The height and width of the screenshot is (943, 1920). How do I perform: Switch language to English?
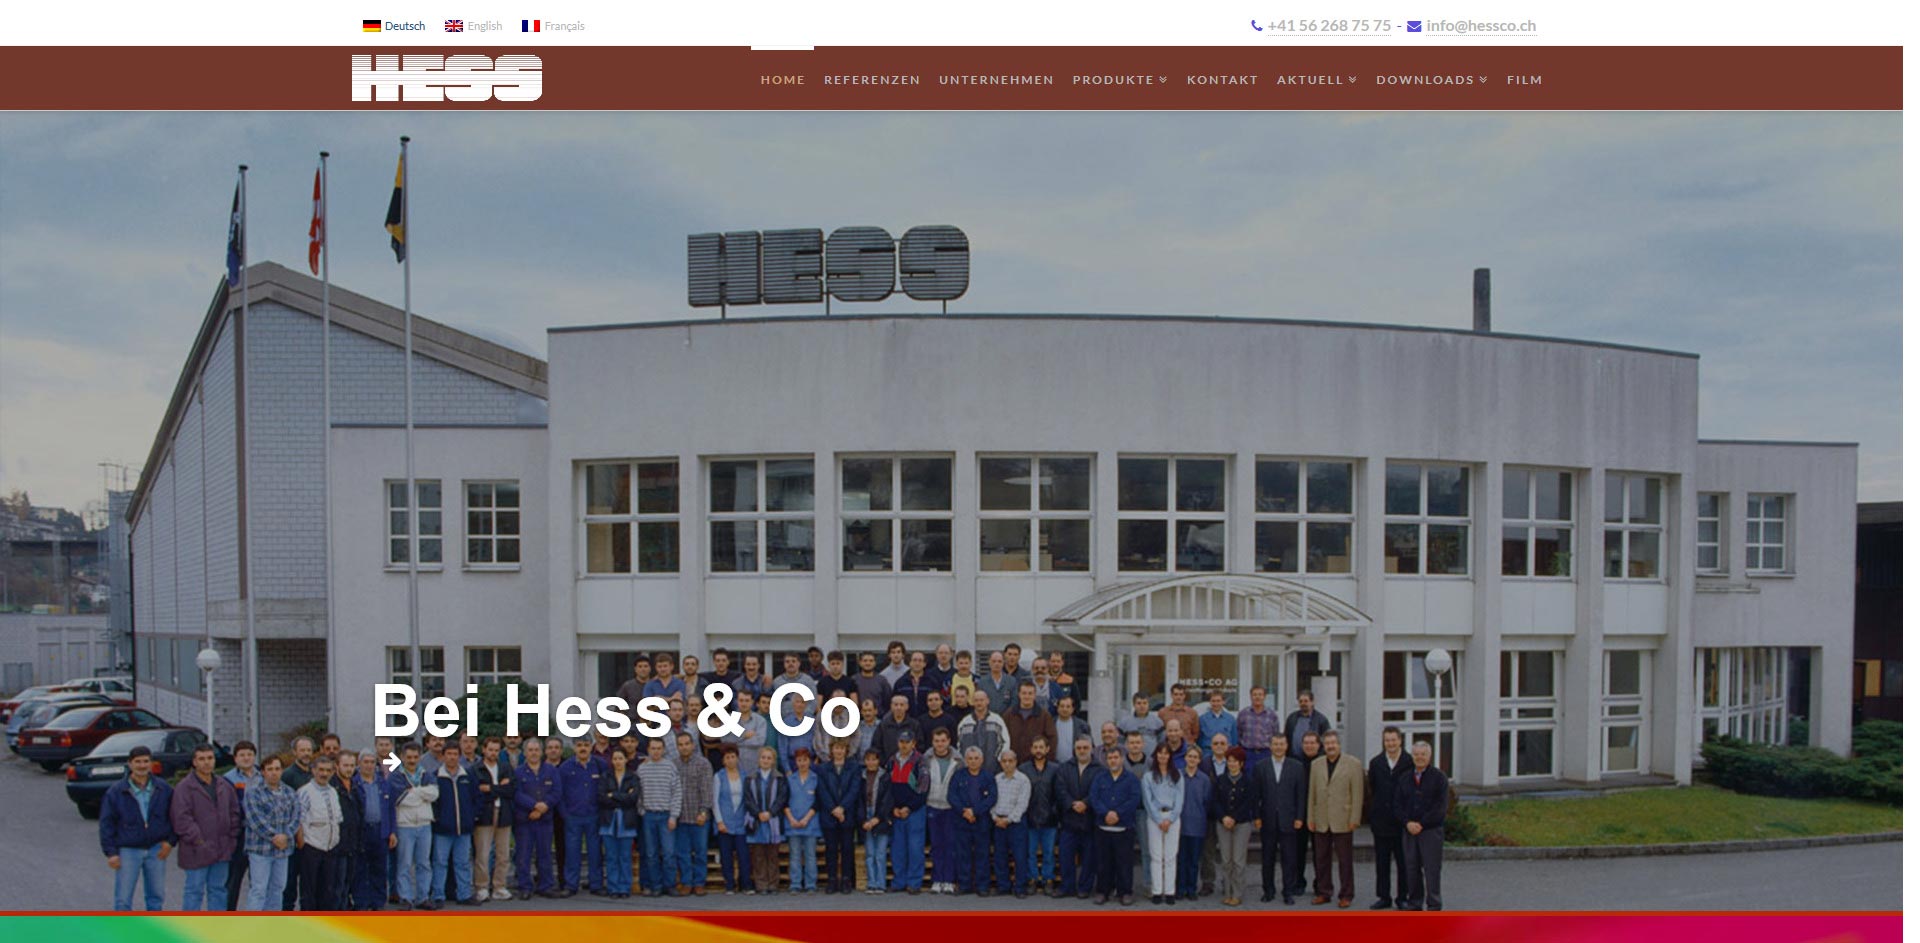pos(485,26)
